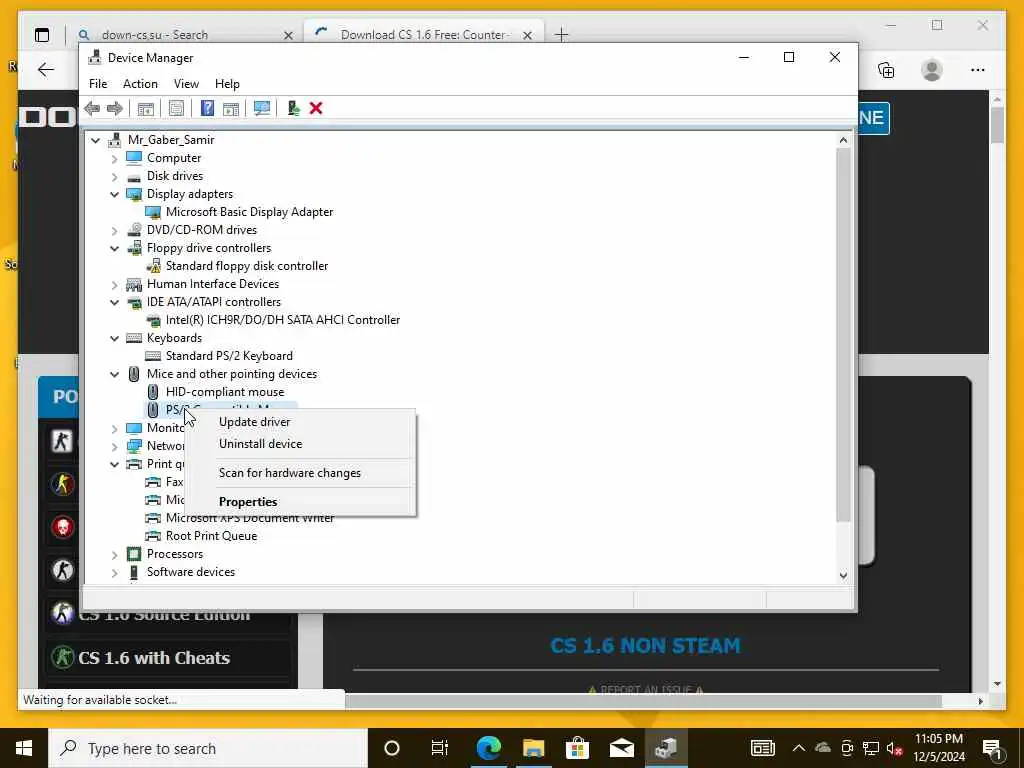Click the scroll-down arrow of device tree
The height and width of the screenshot is (768, 1024).
click(x=843, y=575)
